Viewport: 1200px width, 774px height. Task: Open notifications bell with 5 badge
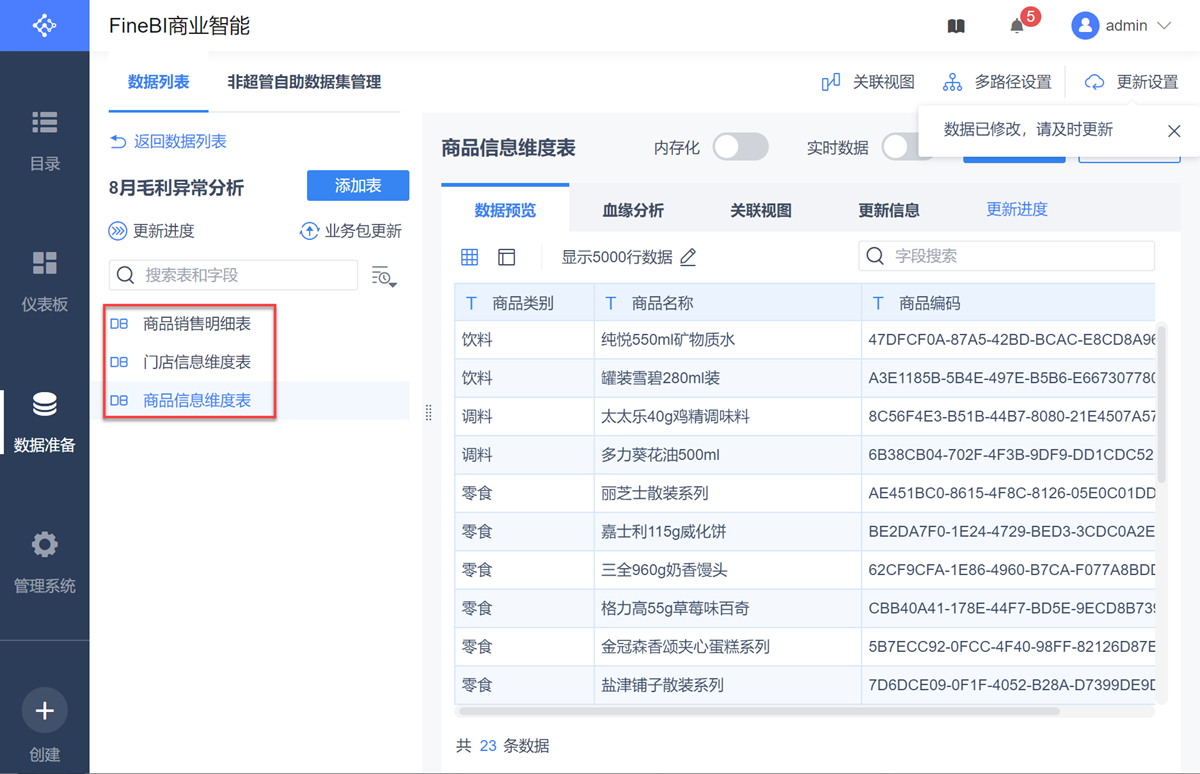click(x=1017, y=26)
